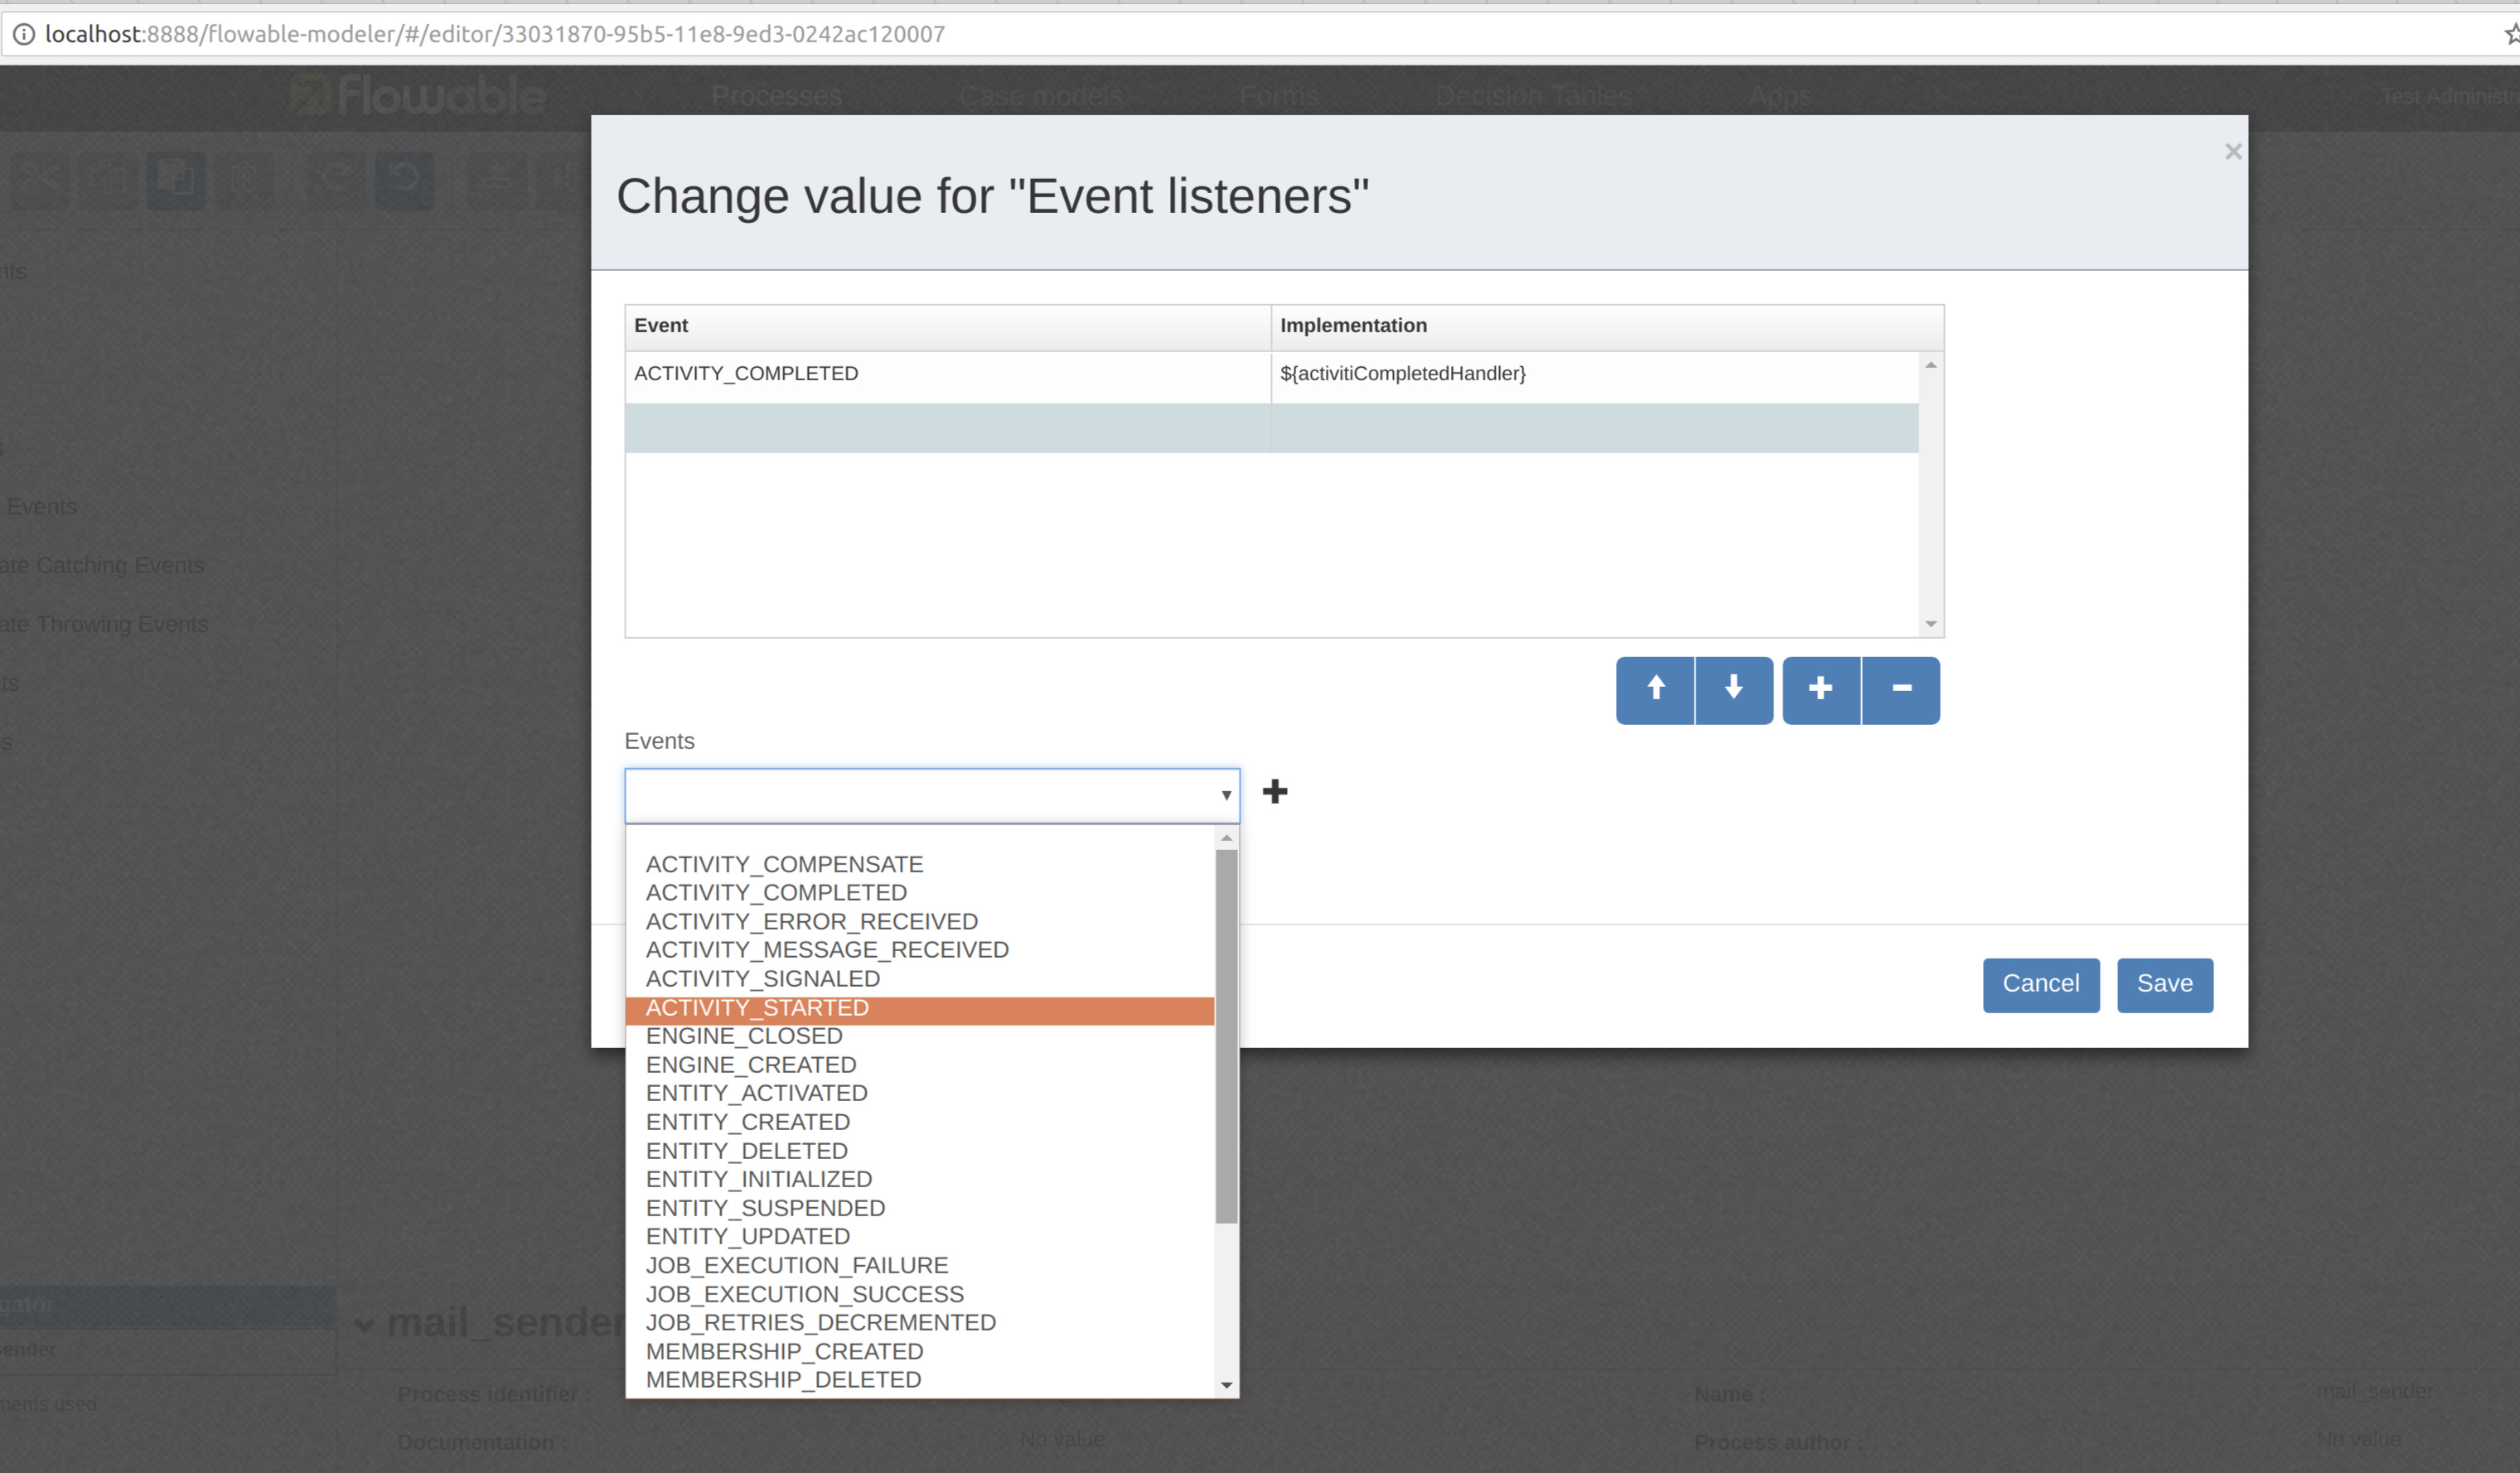2520x1473 pixels.
Task: Click the site info icon in address bar
Action: (23, 34)
